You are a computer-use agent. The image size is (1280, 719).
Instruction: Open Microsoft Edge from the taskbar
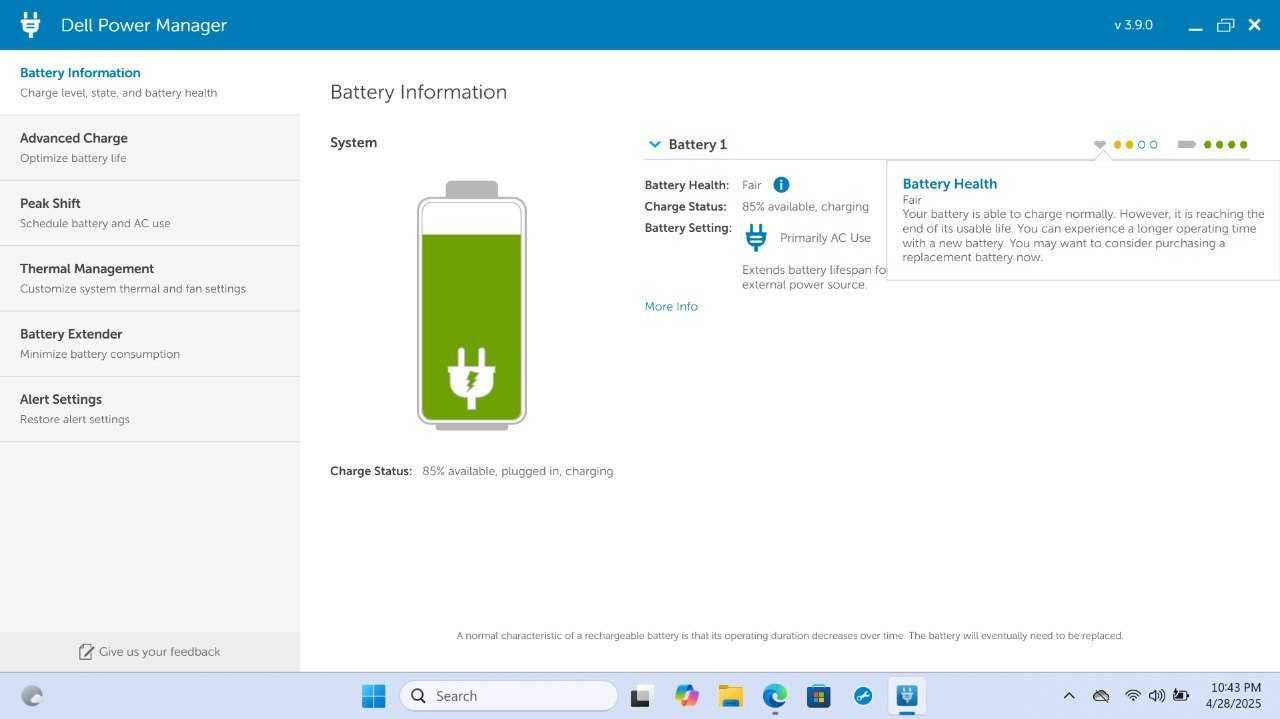tap(774, 696)
